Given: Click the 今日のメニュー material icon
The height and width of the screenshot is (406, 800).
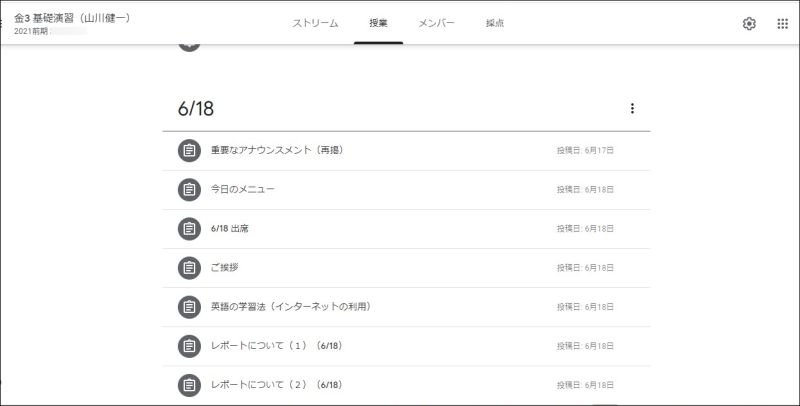Looking at the screenshot, I should click(x=189, y=190).
